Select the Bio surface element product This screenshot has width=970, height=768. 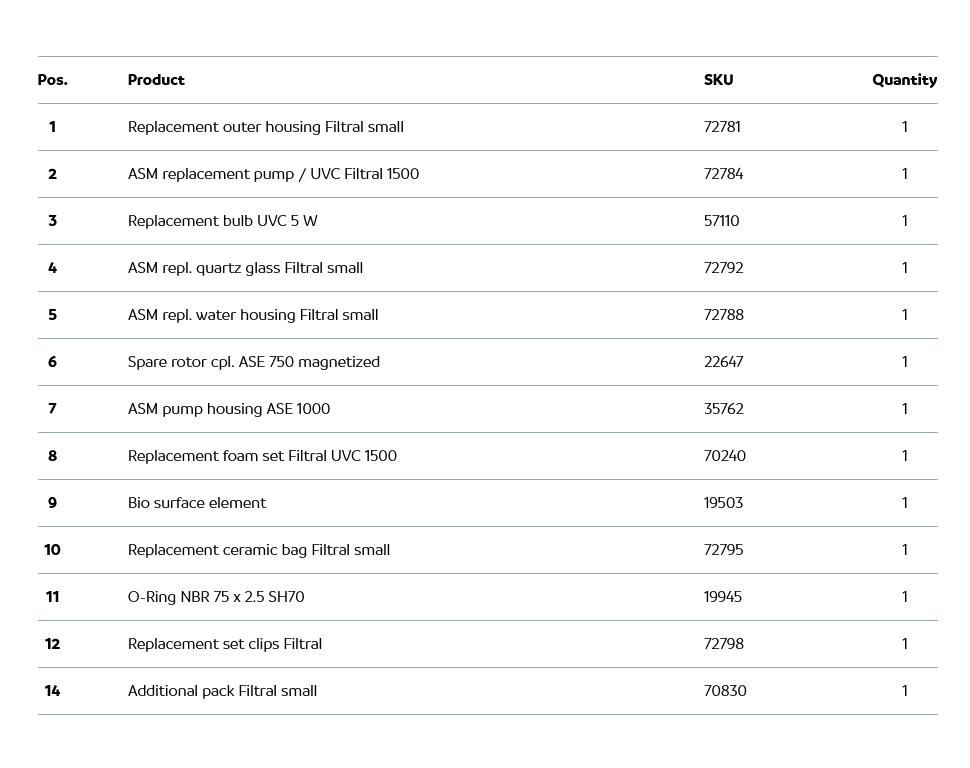pyautogui.click(x=197, y=503)
